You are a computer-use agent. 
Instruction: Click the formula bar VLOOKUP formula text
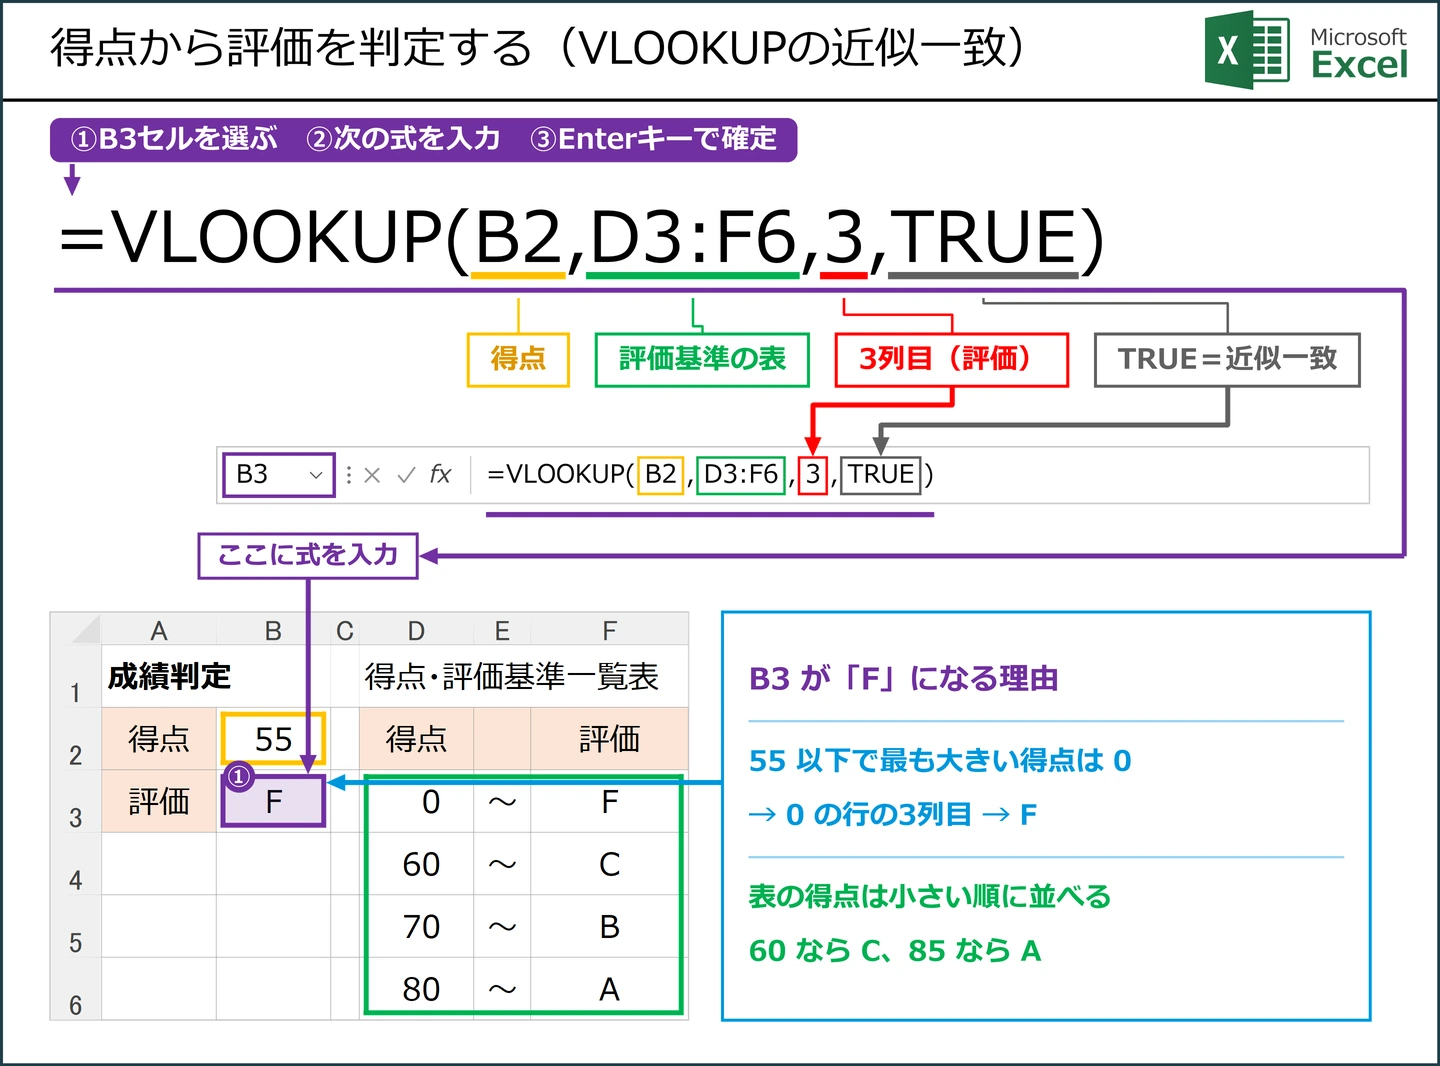pos(710,474)
